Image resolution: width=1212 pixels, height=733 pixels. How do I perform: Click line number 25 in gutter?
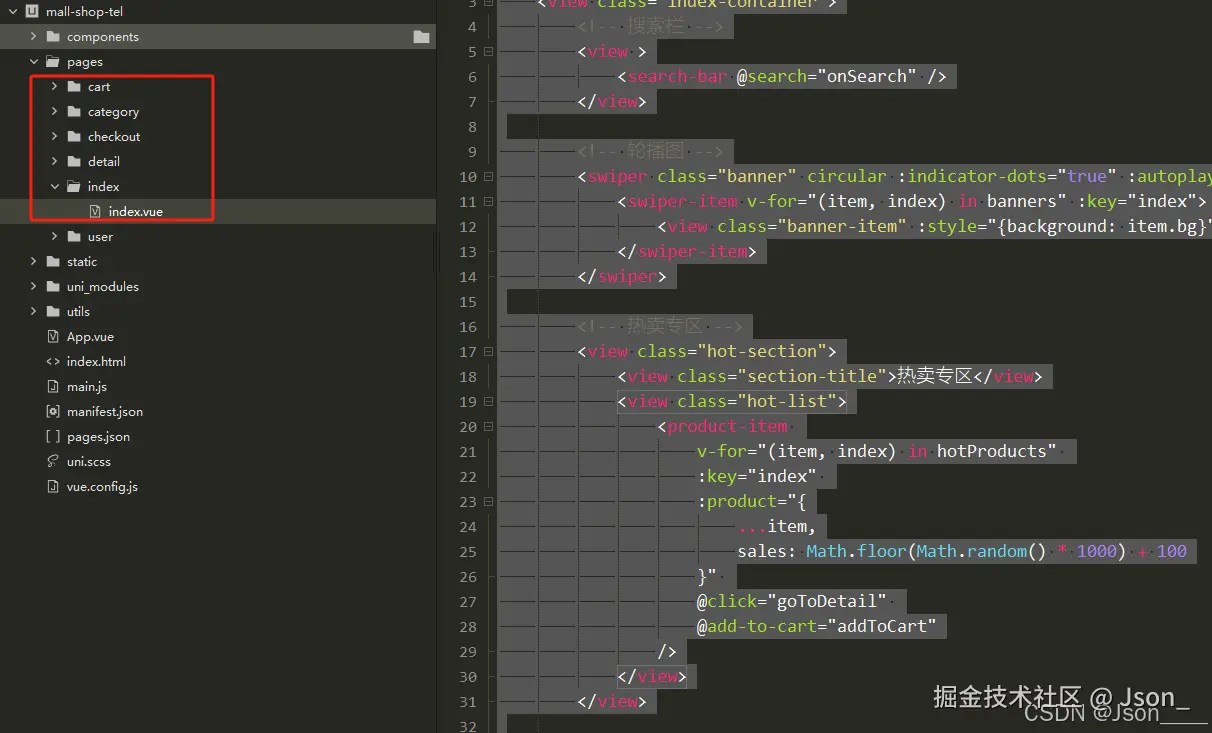click(468, 551)
